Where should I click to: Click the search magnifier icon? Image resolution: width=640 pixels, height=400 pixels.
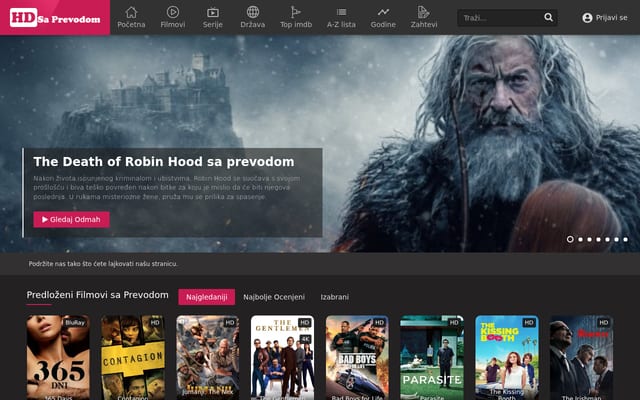(548, 18)
